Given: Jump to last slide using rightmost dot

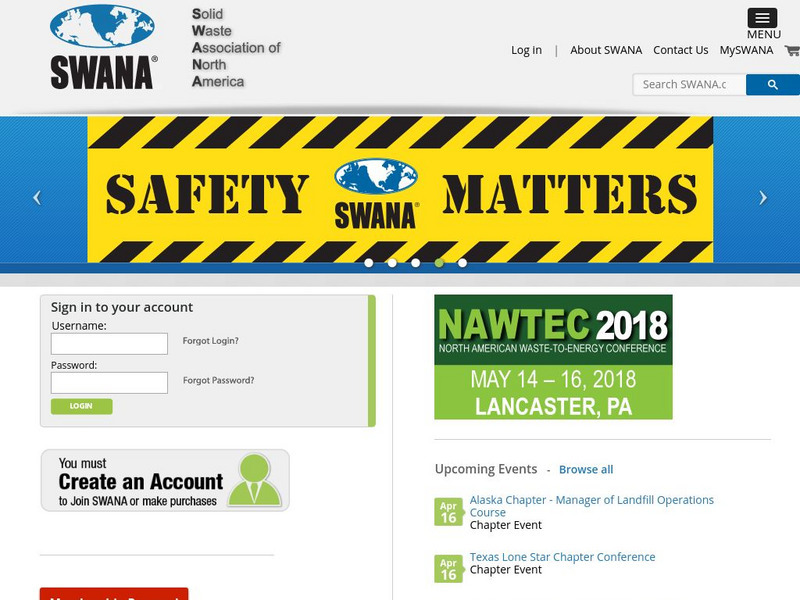Looking at the screenshot, I should click(461, 265).
